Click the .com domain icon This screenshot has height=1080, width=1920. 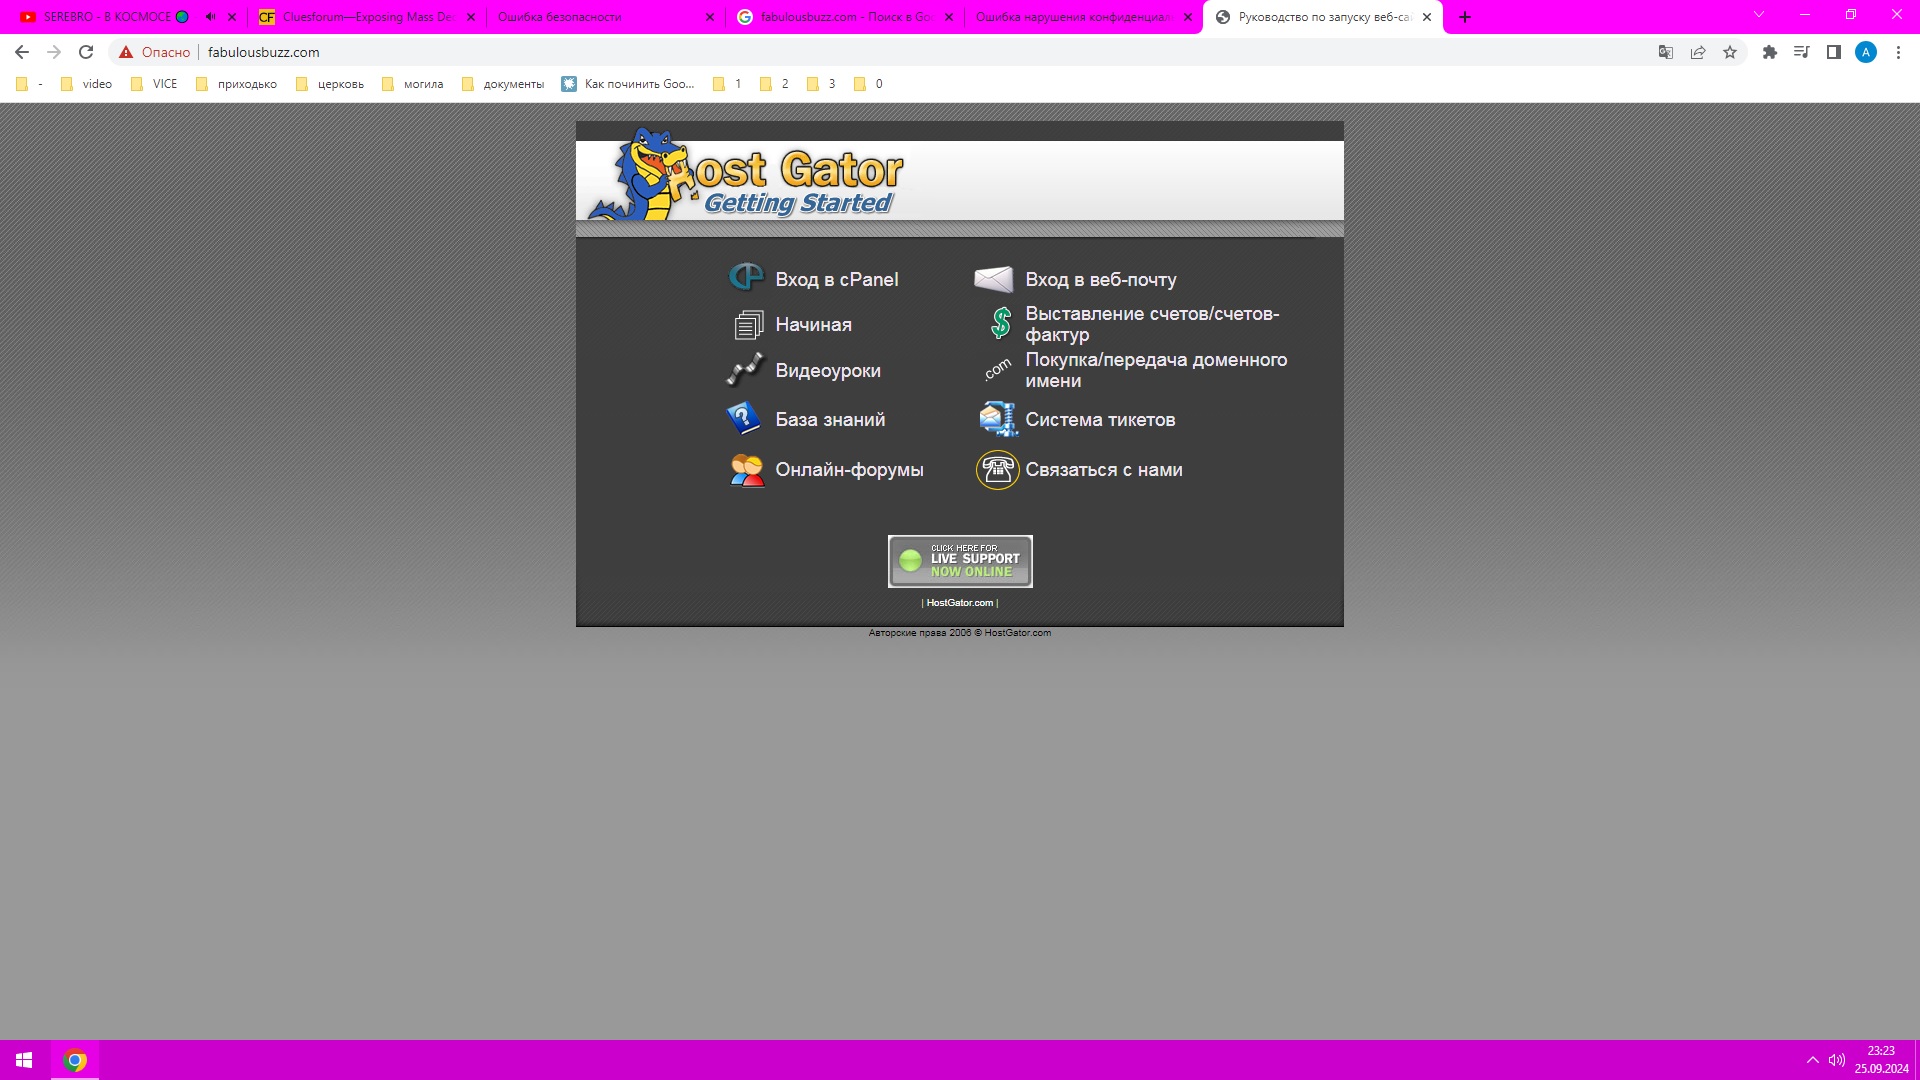click(x=997, y=370)
